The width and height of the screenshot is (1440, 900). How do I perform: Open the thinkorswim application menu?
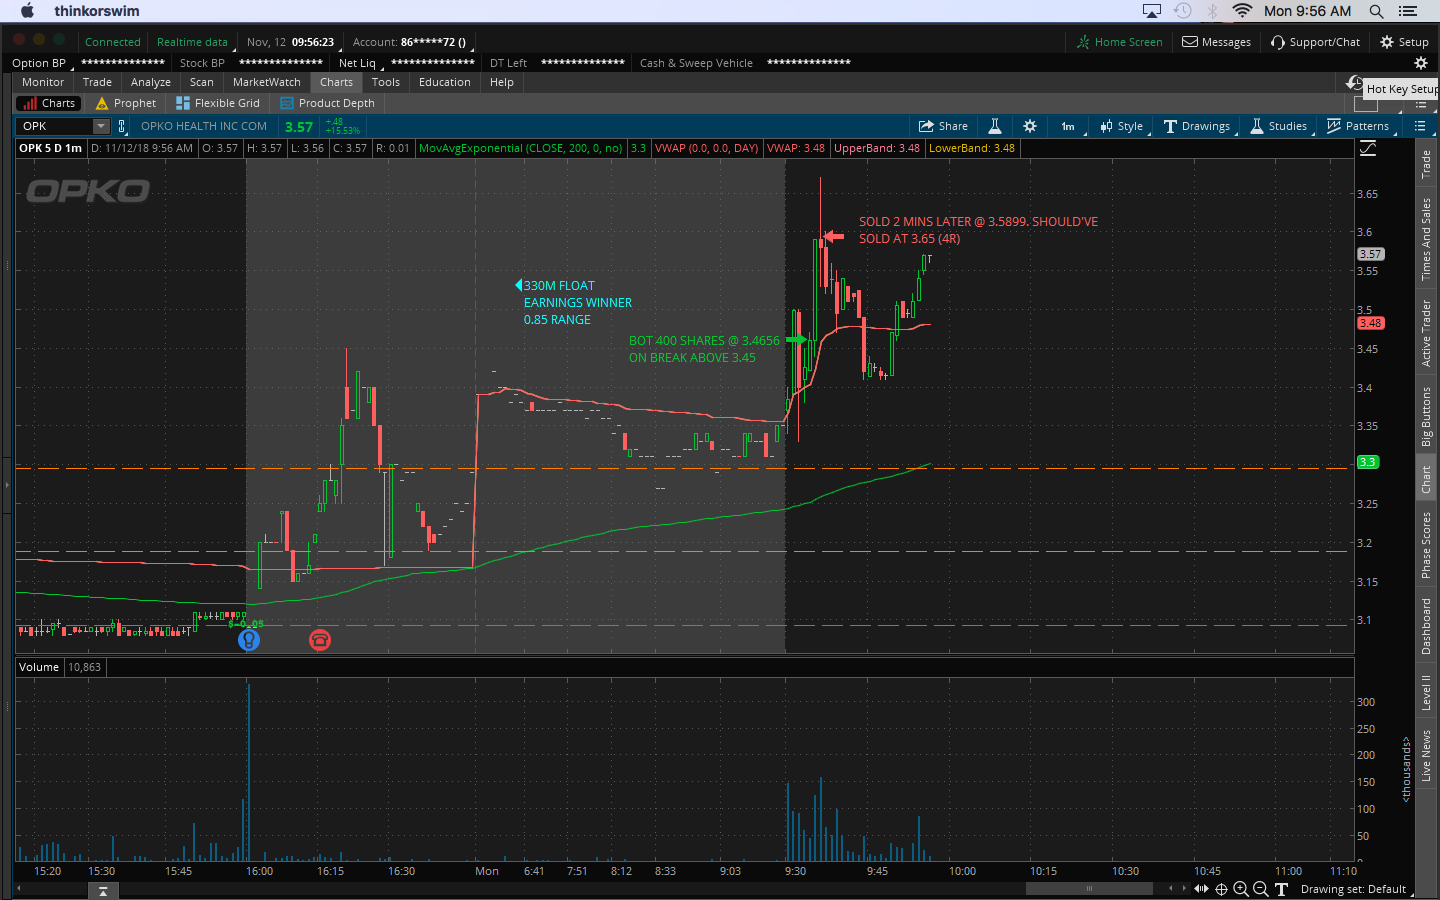97,11
